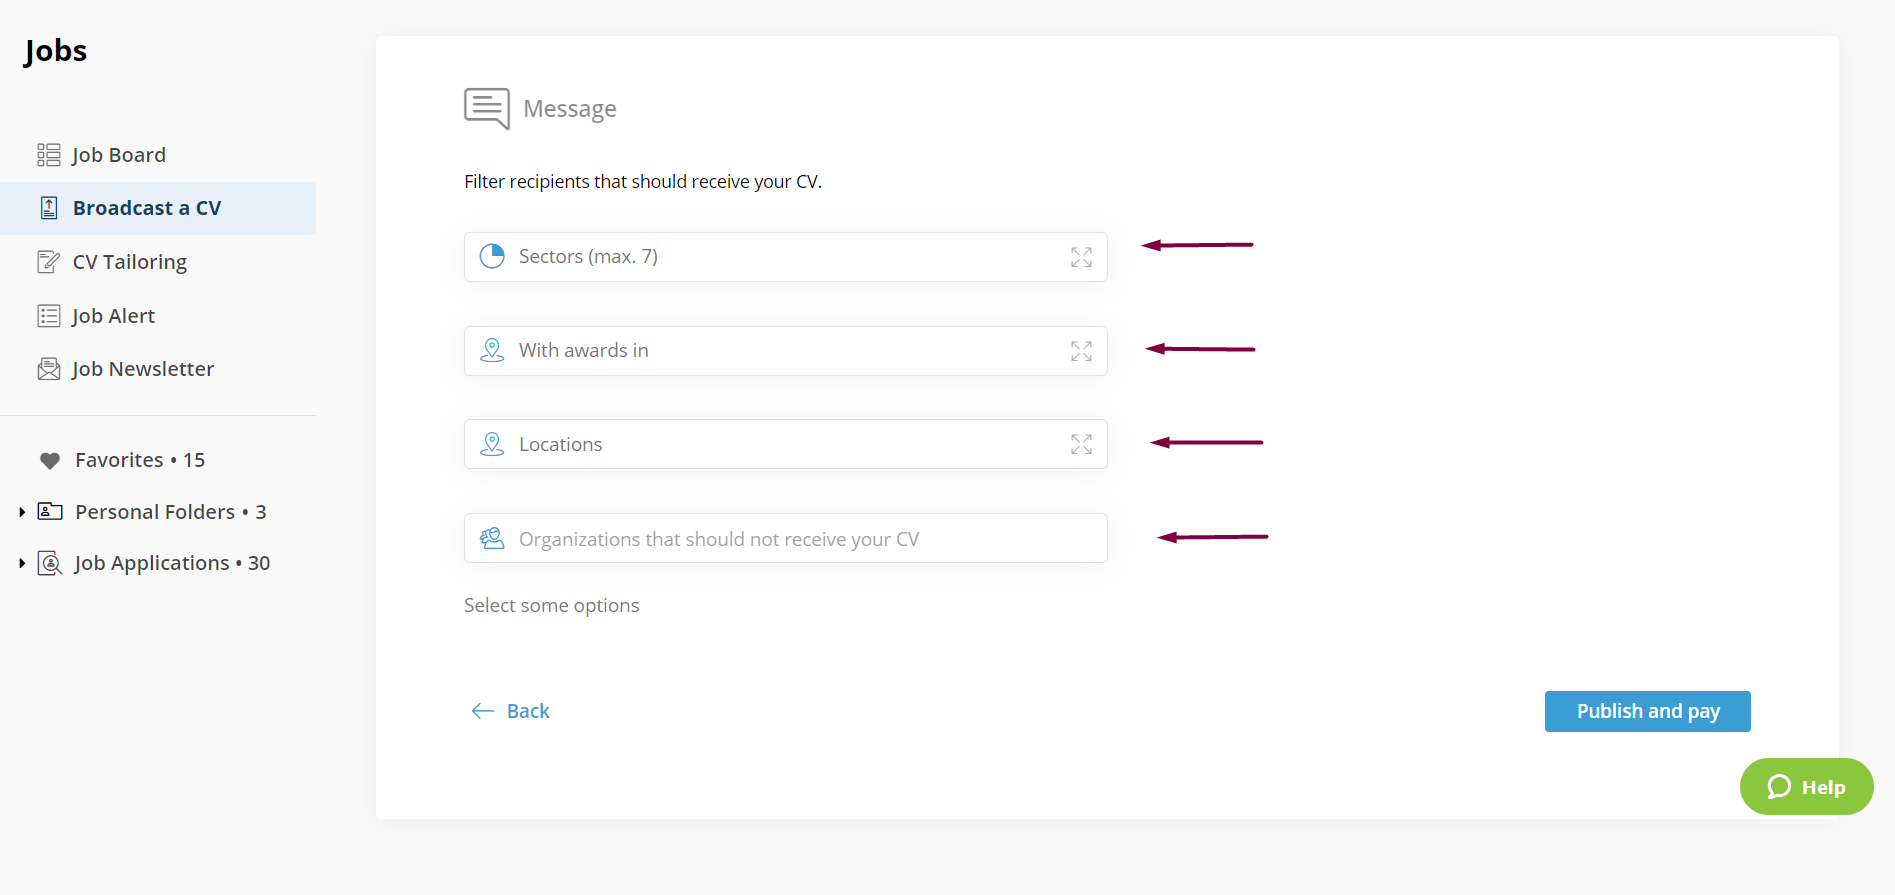Go Back to previous step
1895x895 pixels.
511,711
